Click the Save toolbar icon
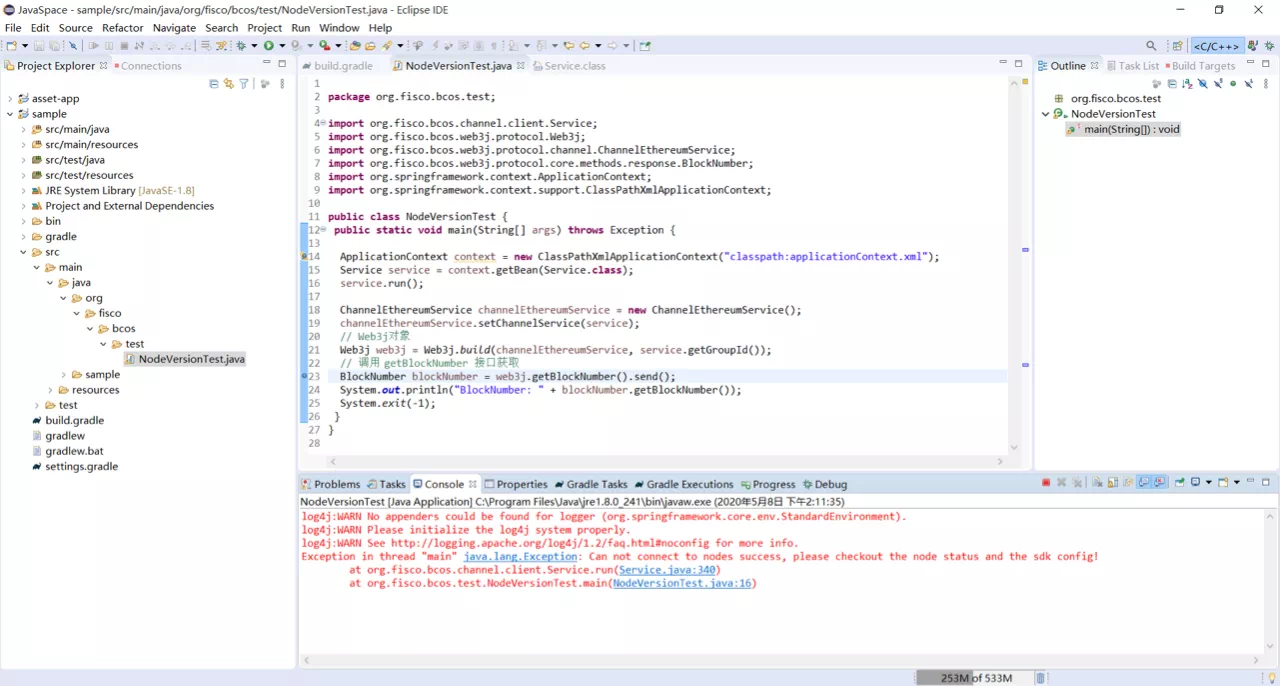Screen dimensions: 1280x686 click(39, 46)
